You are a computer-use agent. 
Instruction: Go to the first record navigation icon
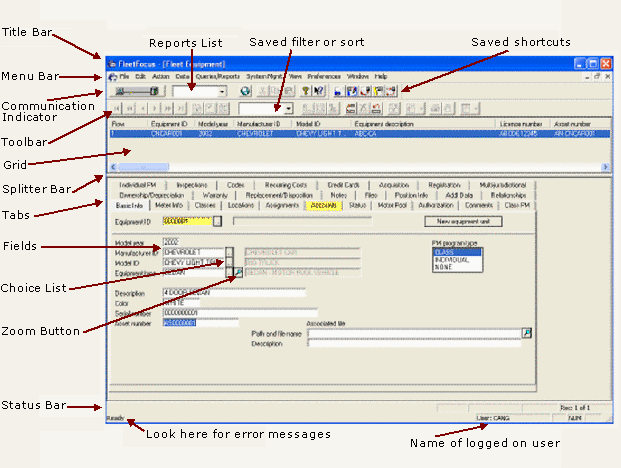116,107
